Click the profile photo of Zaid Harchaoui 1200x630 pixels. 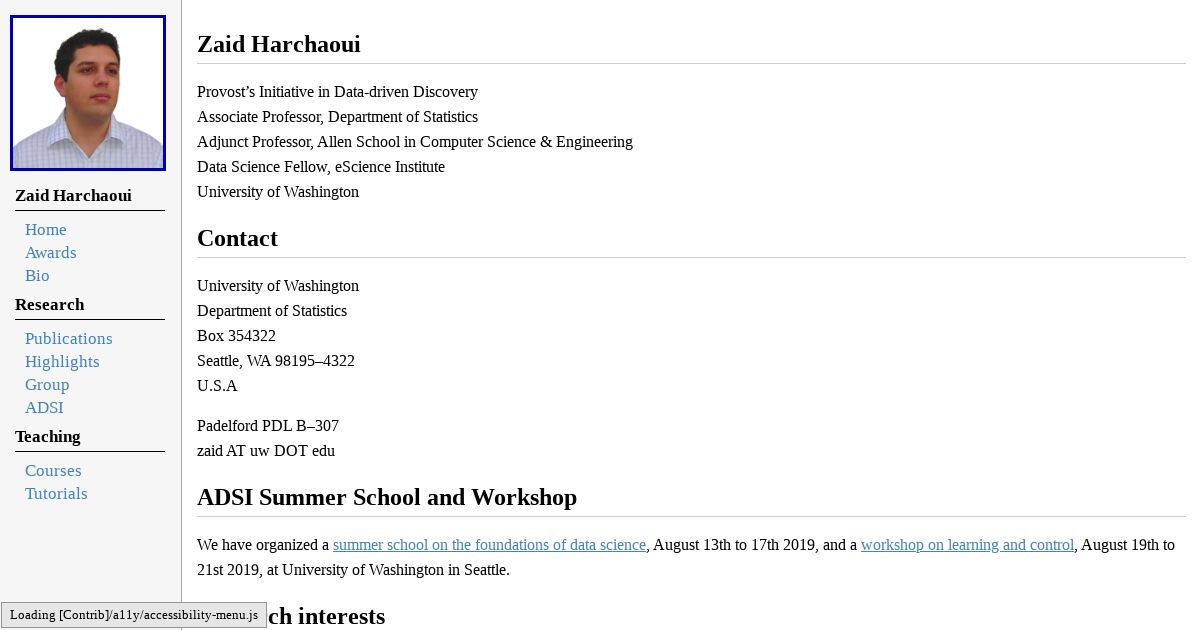click(88, 93)
